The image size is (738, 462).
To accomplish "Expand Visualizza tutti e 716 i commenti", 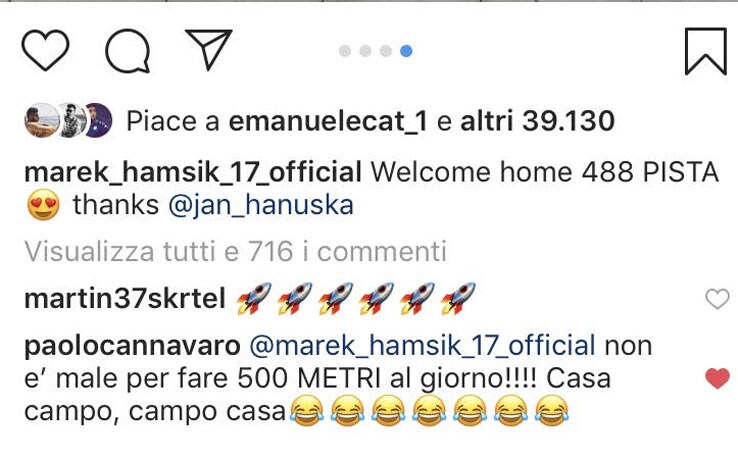I will point(235,251).
